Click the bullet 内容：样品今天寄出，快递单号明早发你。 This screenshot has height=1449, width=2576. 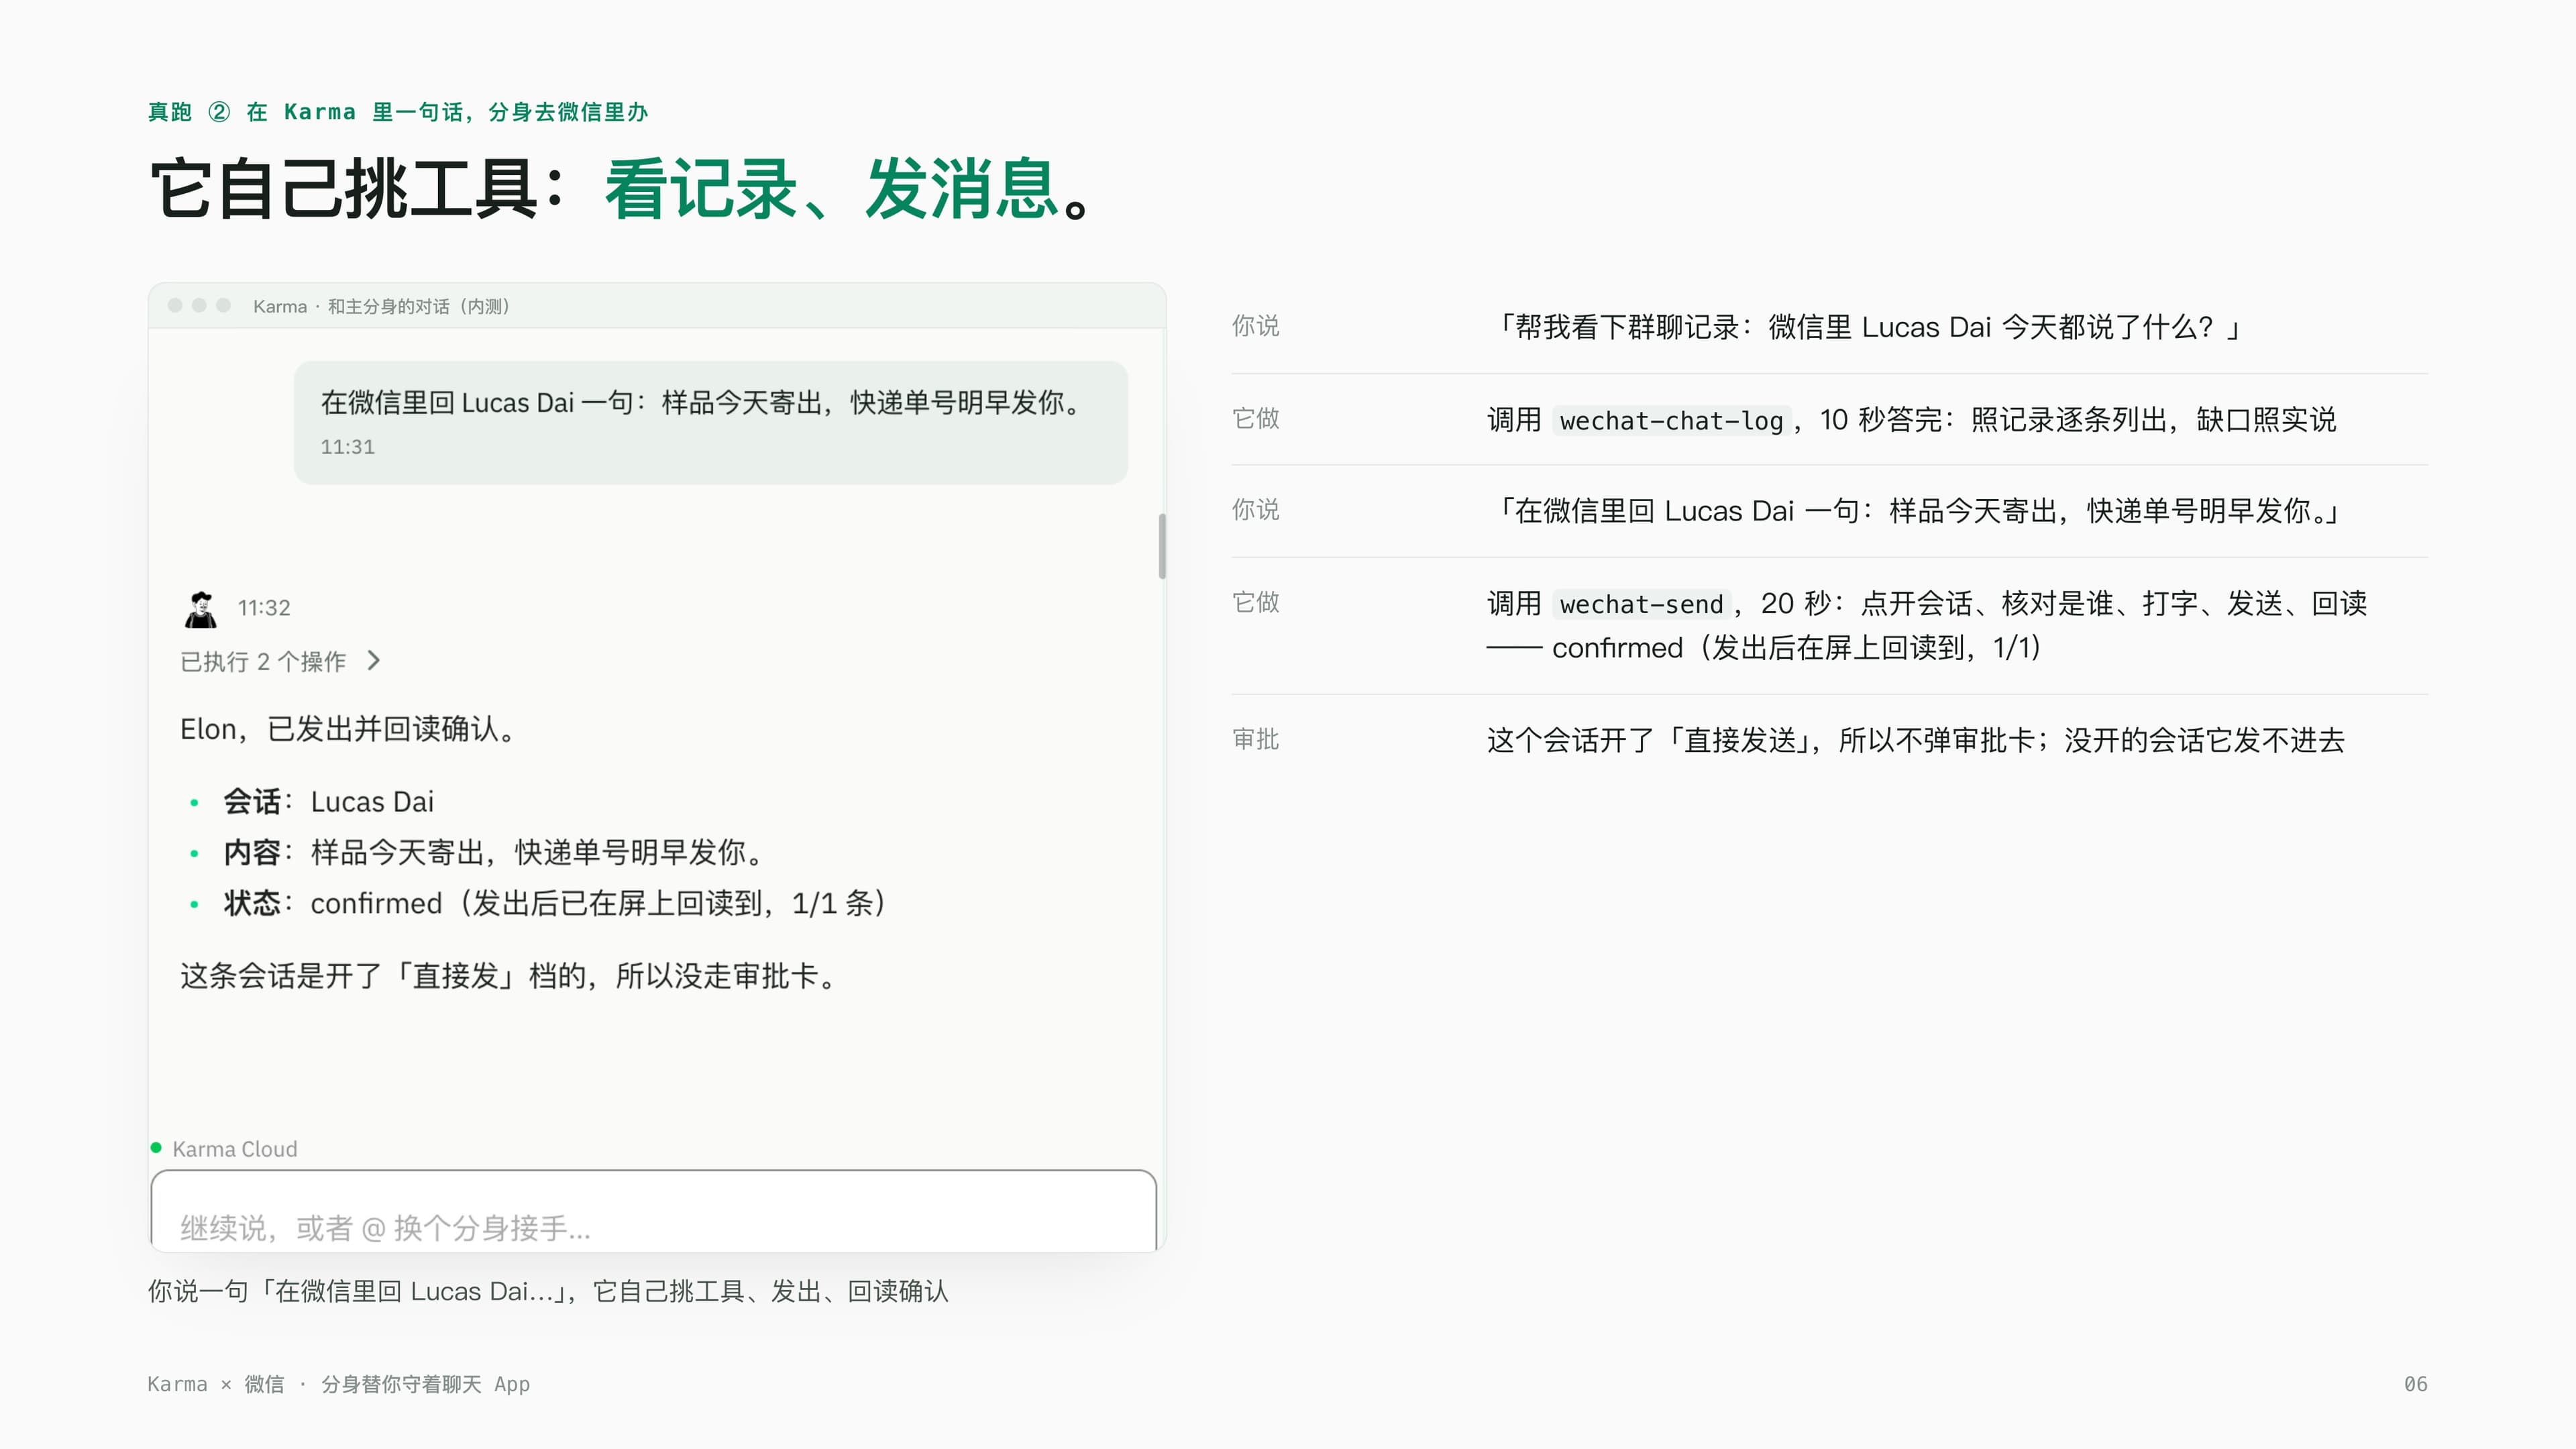(x=496, y=853)
